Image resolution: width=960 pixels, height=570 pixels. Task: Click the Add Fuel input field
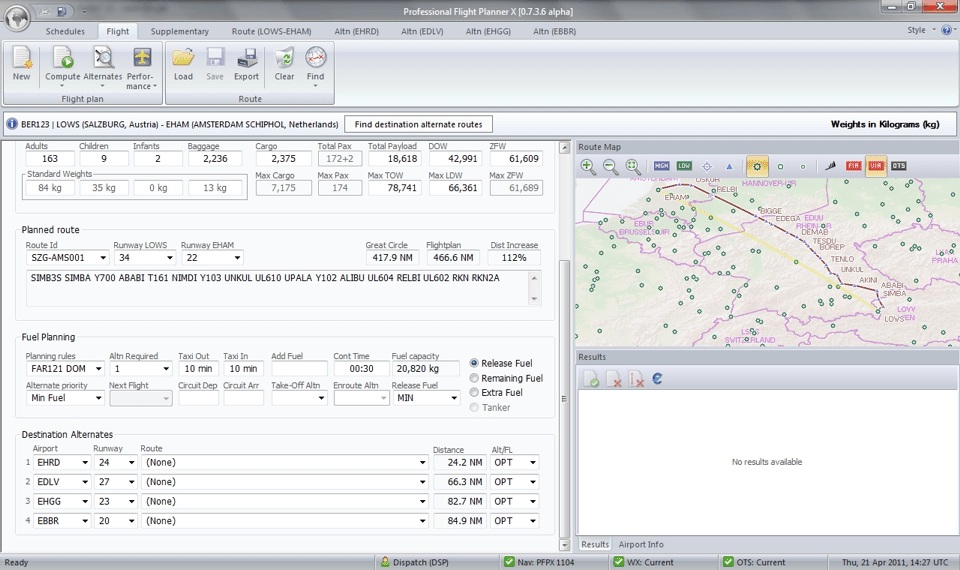299,369
